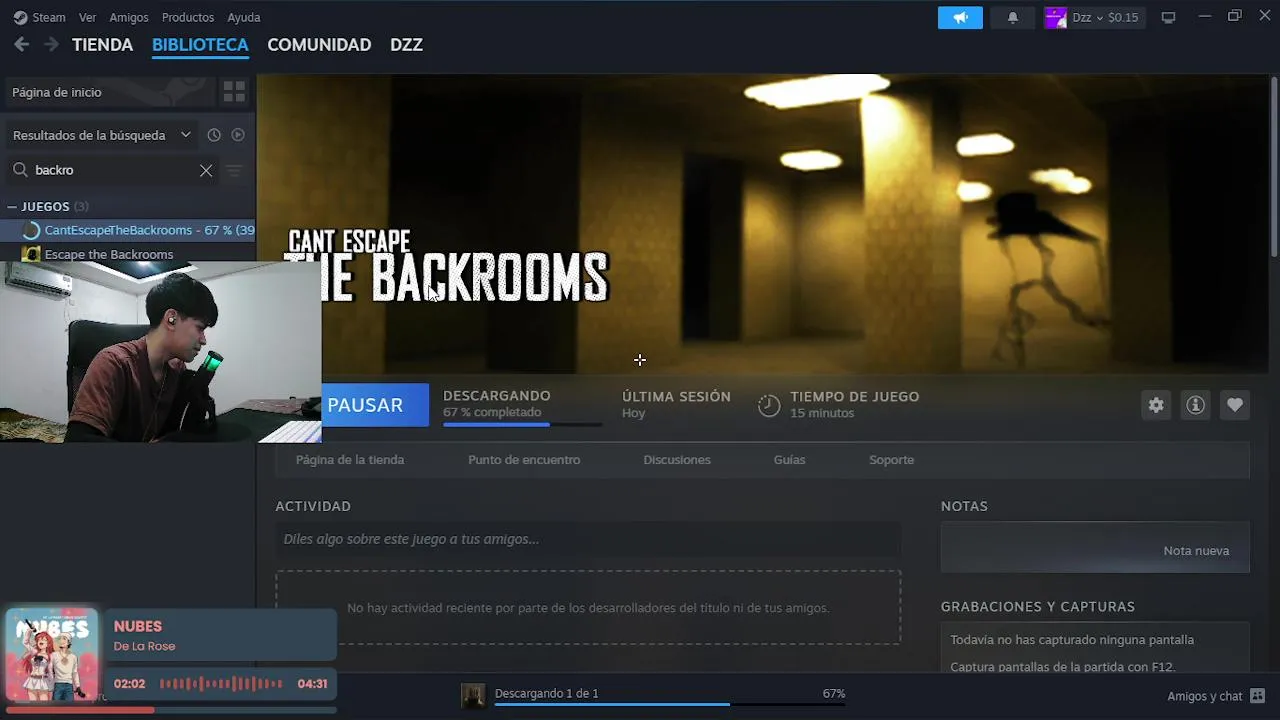Click the PAUSAR download button
The image size is (1280, 720).
click(375, 405)
